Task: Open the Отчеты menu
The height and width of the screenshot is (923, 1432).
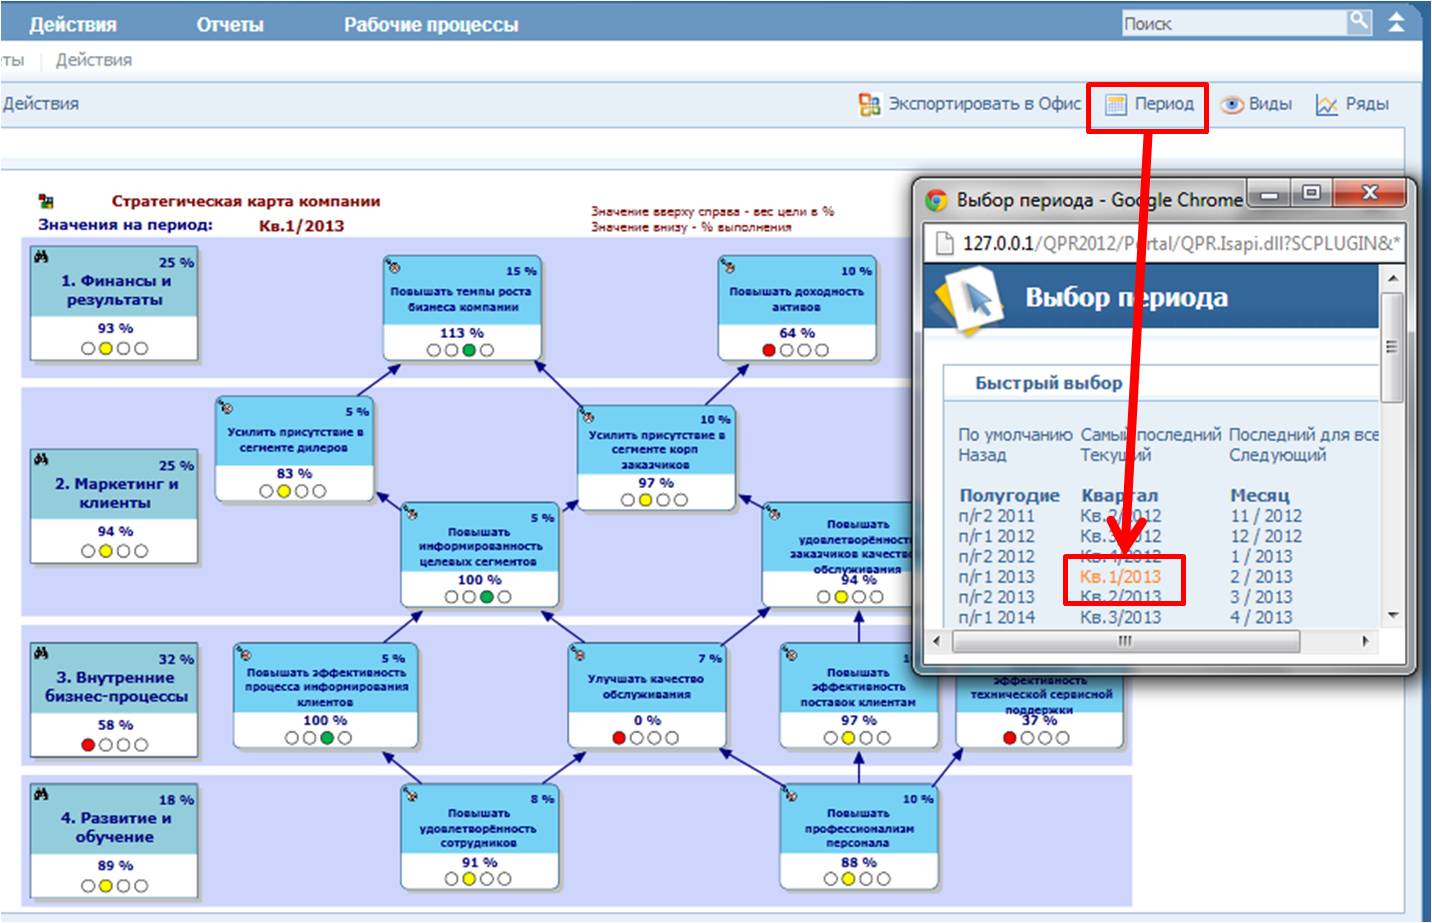Action: pyautogui.click(x=229, y=25)
